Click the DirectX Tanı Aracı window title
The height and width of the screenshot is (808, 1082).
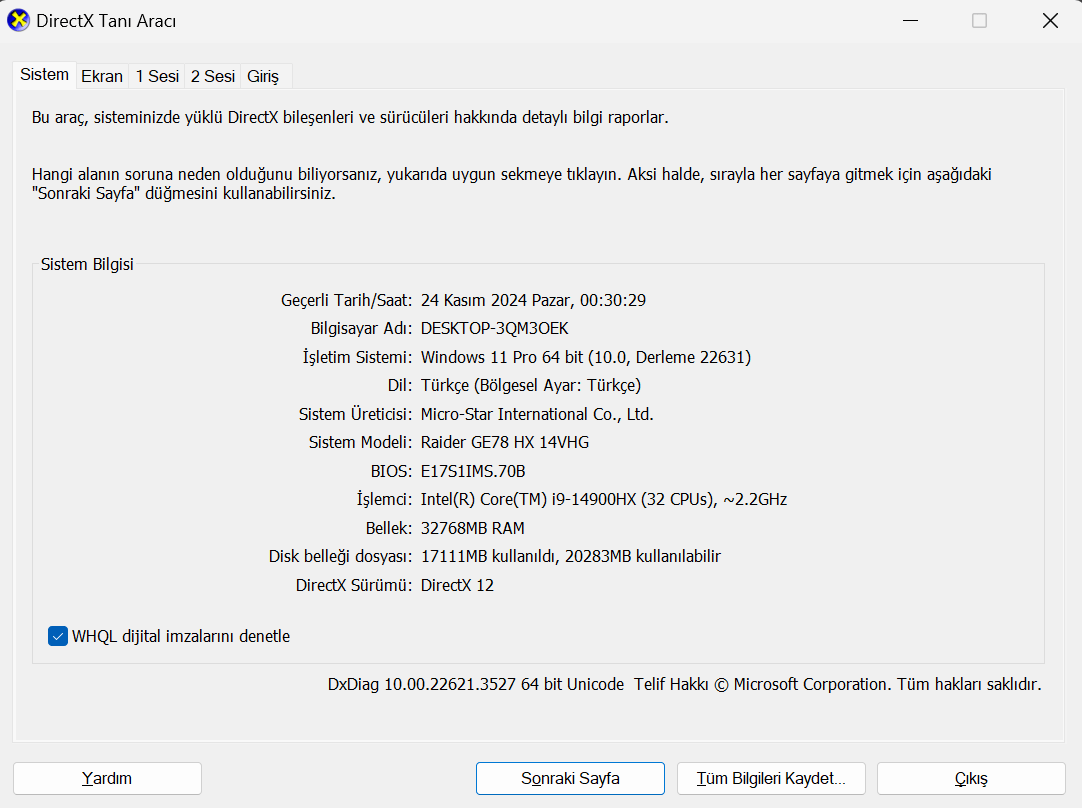[106, 21]
